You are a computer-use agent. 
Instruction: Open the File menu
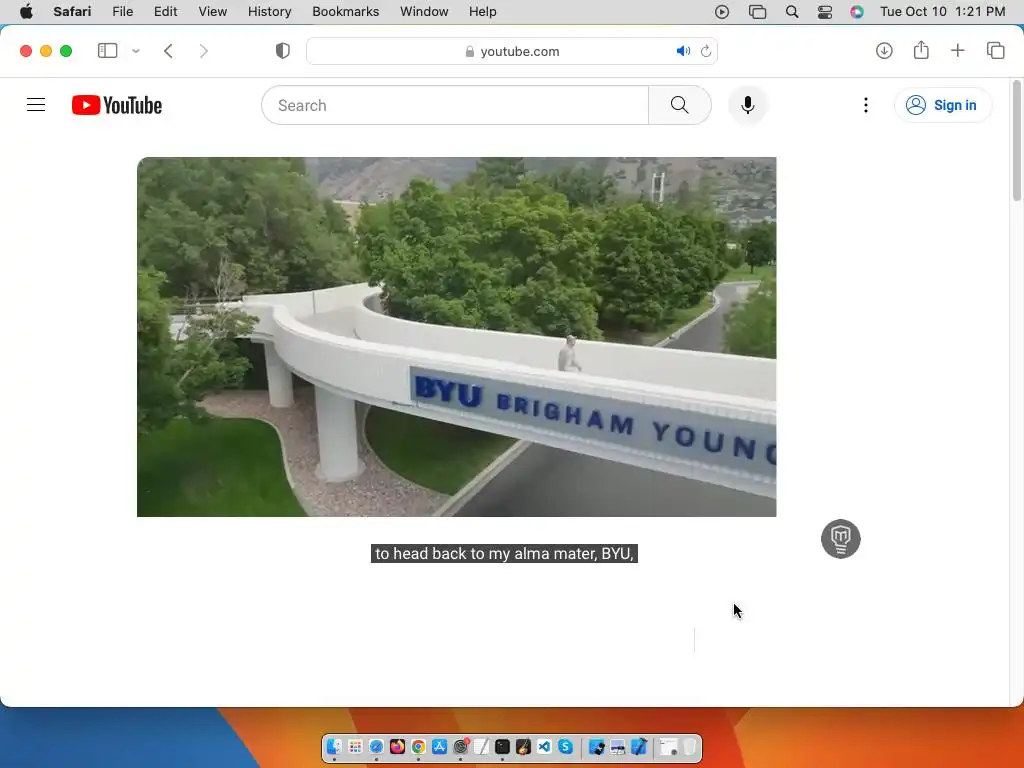[x=123, y=11]
